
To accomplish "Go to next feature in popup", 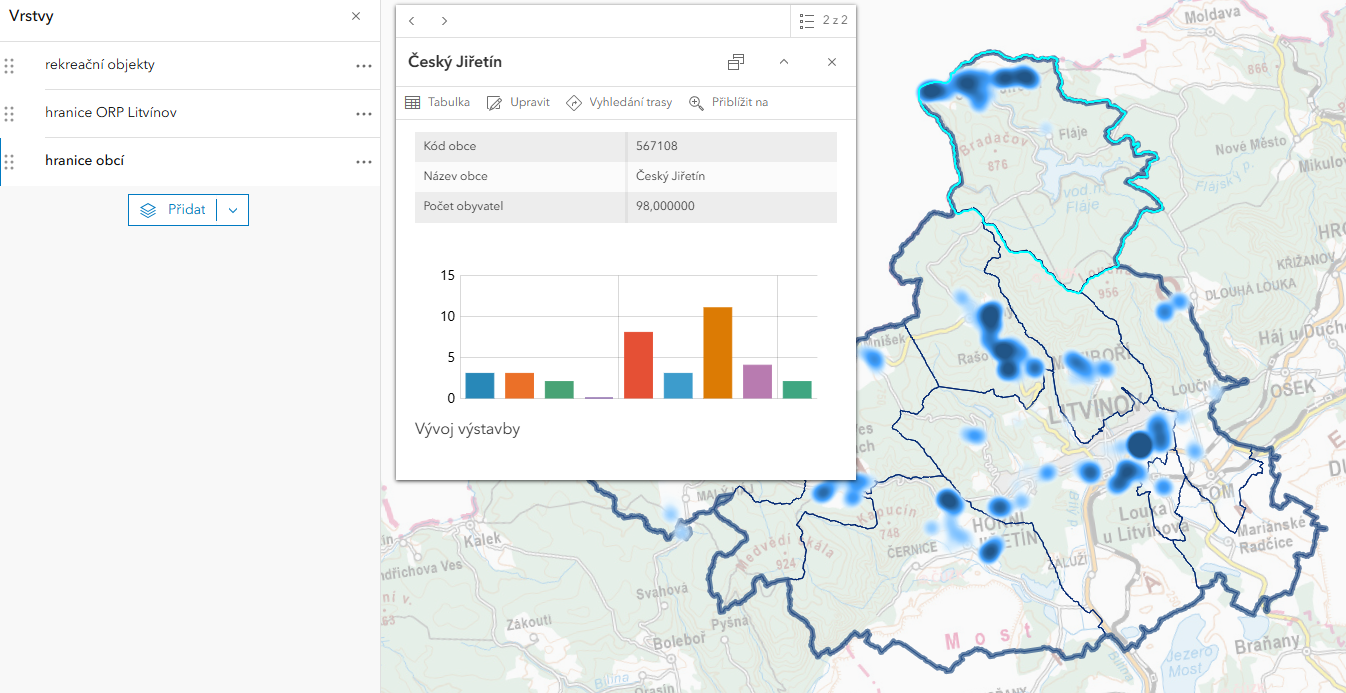I will (x=444, y=21).
